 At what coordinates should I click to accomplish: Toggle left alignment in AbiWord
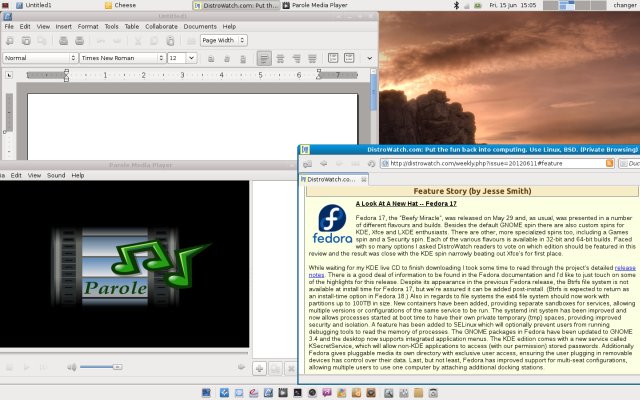click(264, 58)
